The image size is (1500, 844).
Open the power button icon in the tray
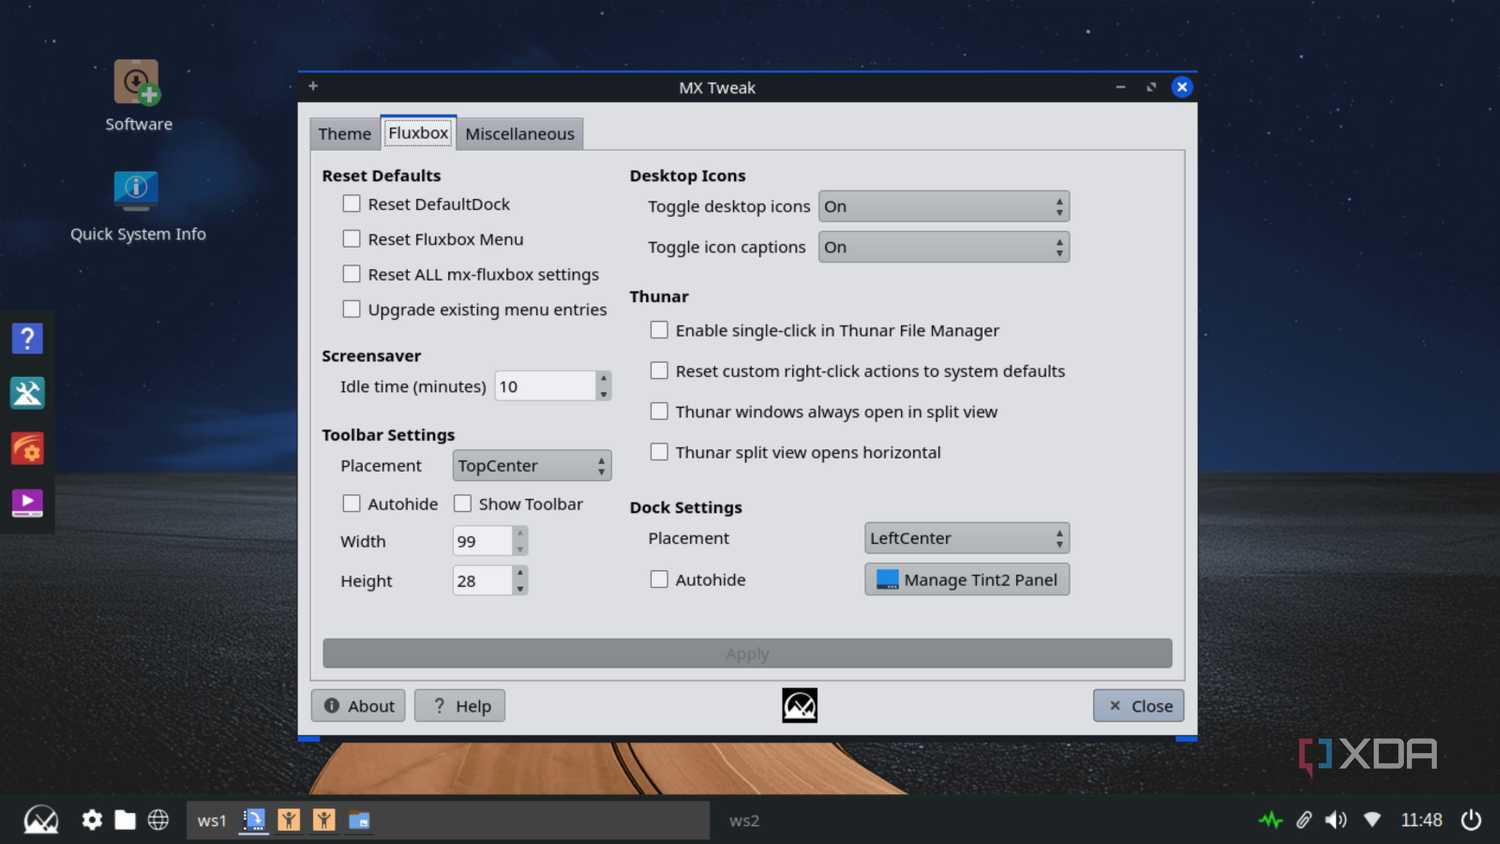click(1471, 820)
